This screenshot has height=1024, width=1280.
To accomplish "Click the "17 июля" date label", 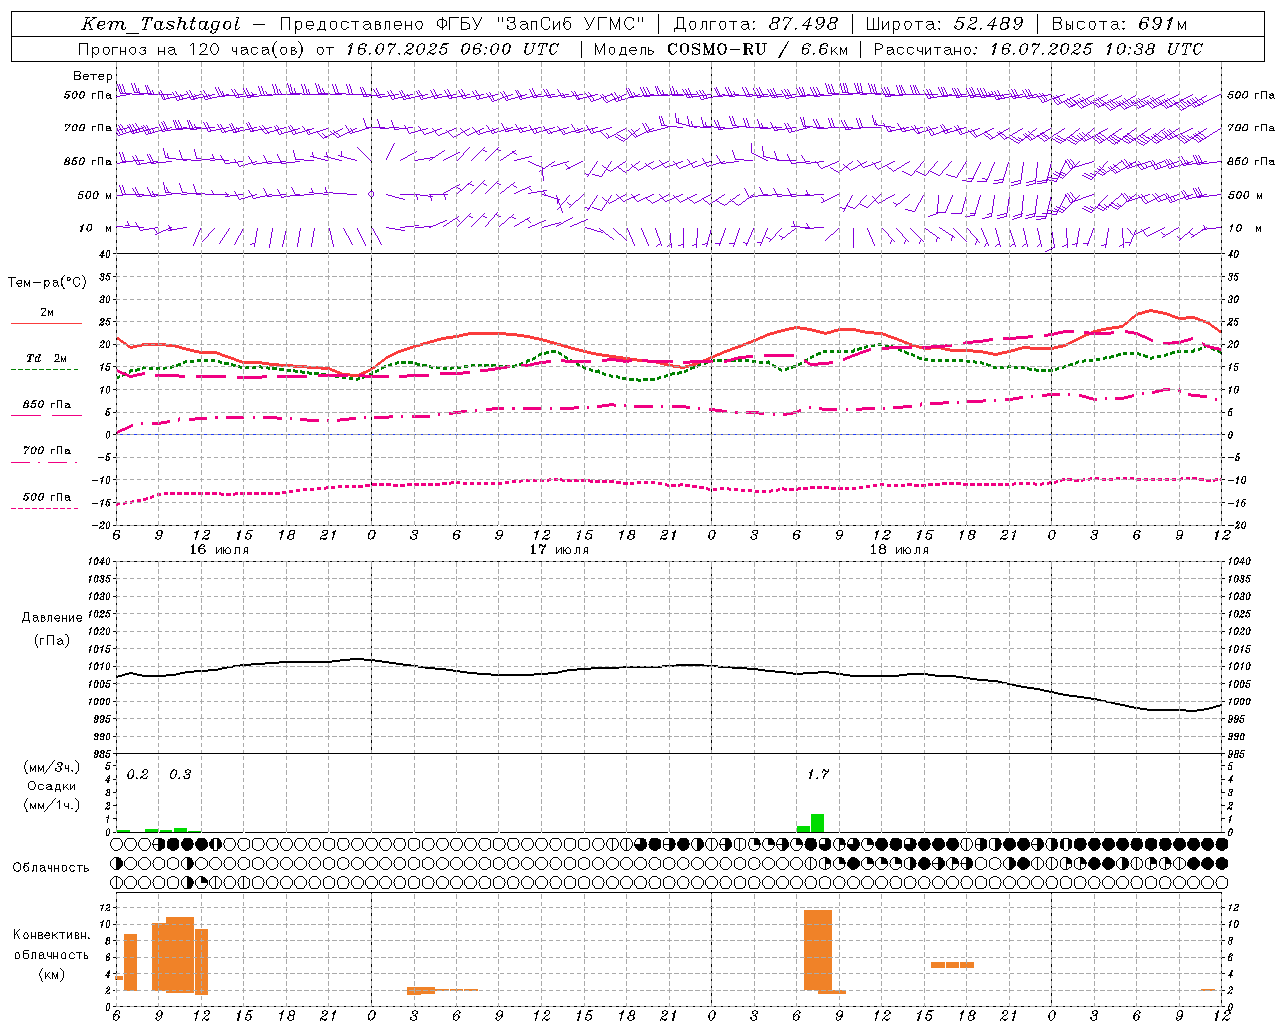I will pos(559,550).
